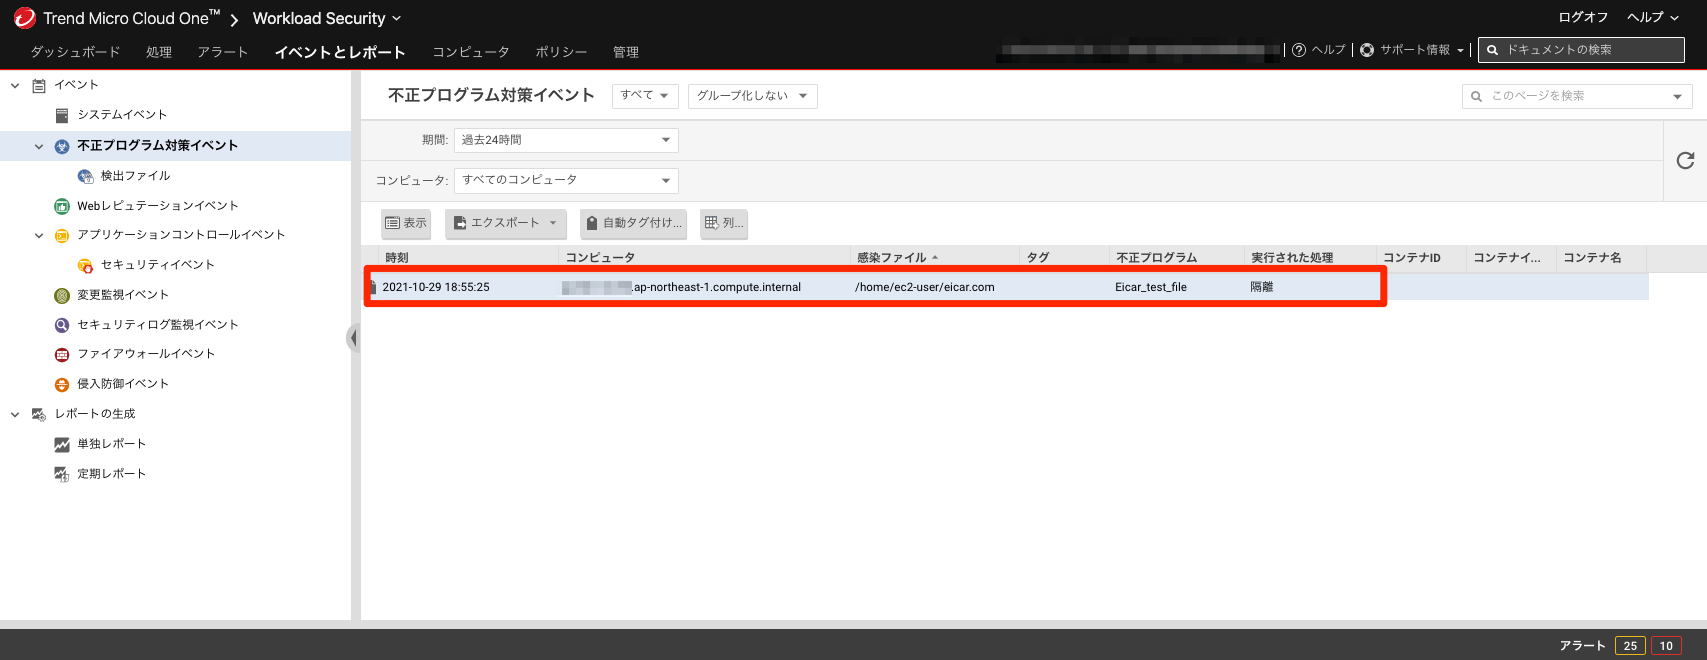Click the single report icon
Viewport: 1707px width, 660px height.
pos(62,444)
